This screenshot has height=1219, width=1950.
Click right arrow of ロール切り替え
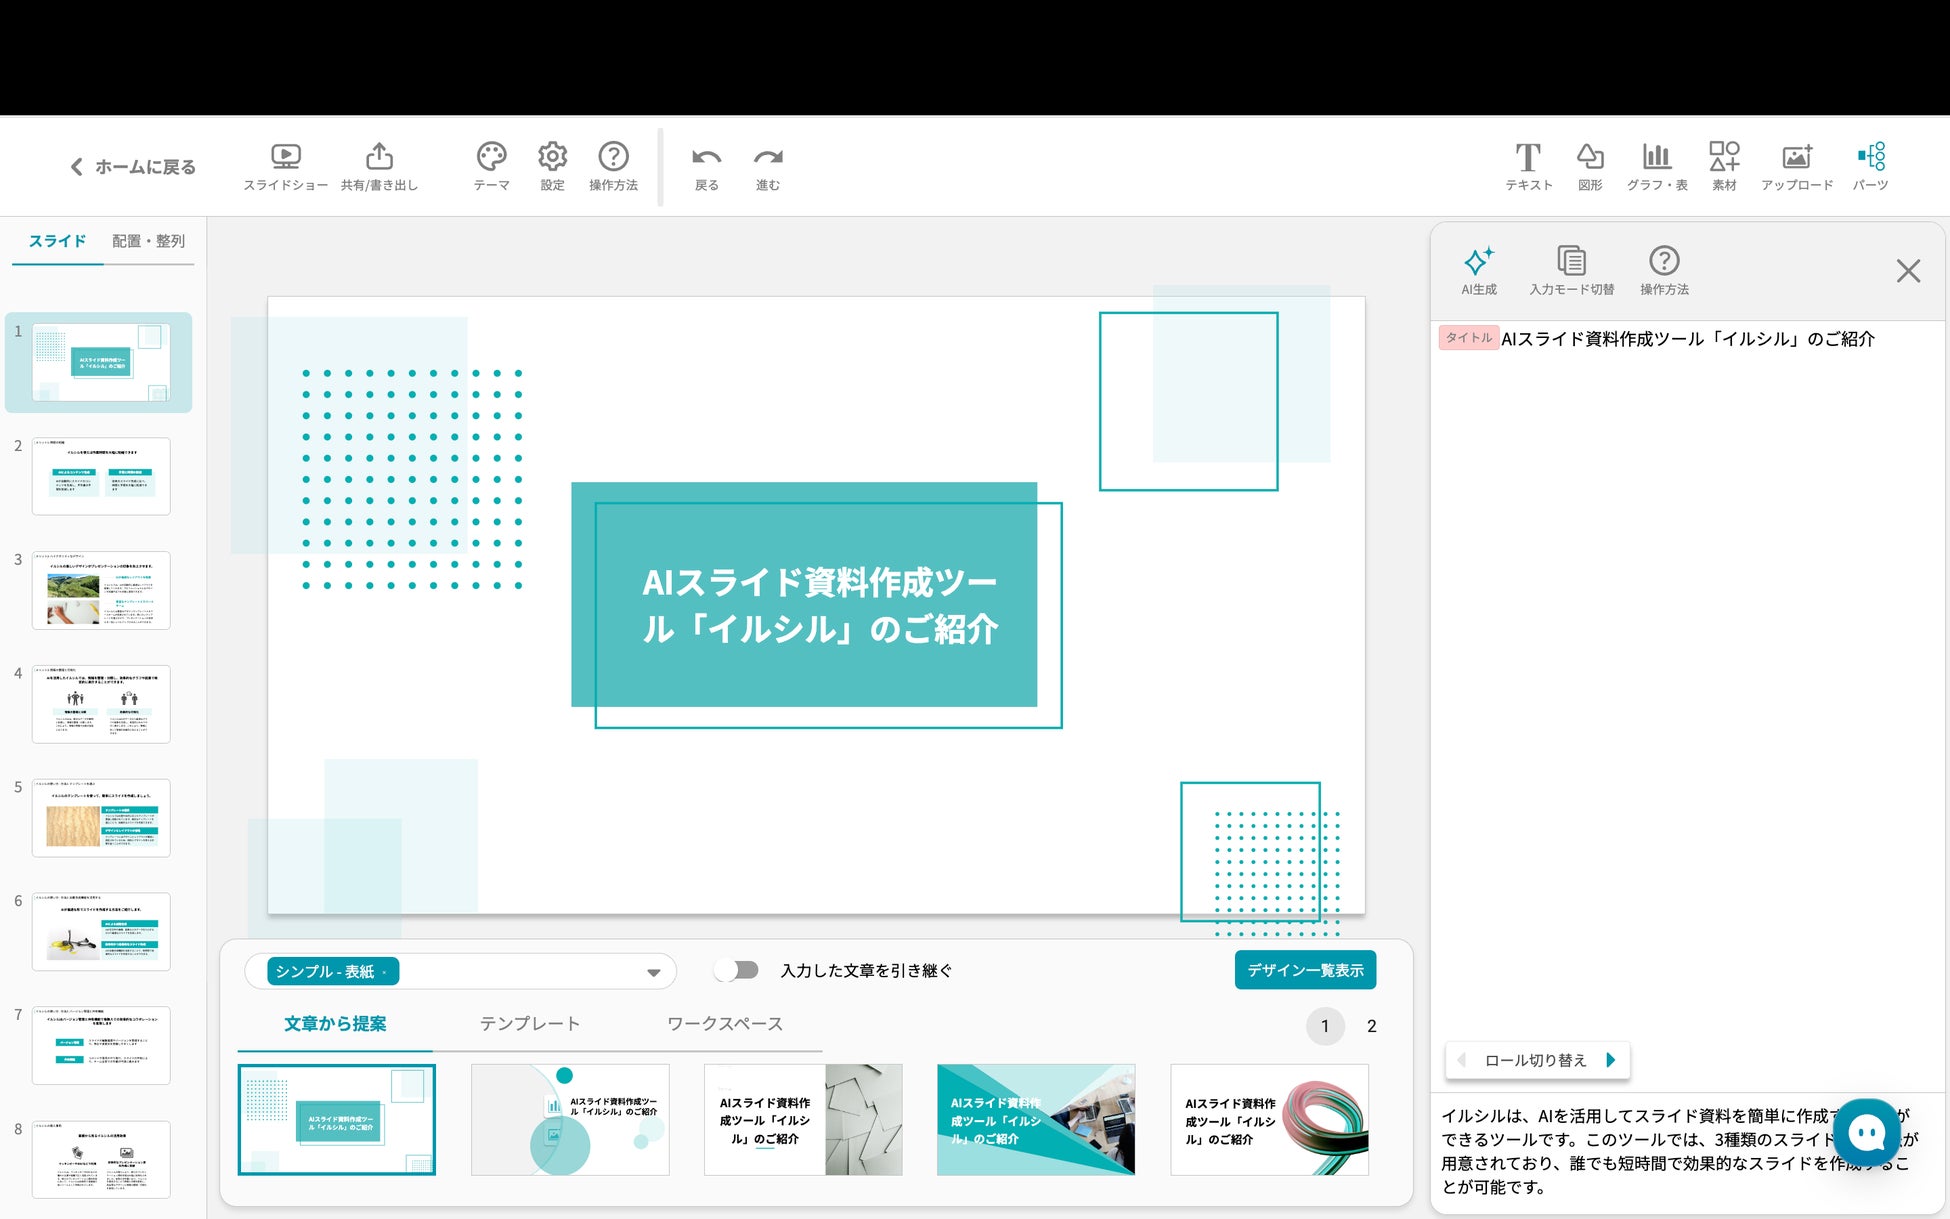[x=1610, y=1060]
